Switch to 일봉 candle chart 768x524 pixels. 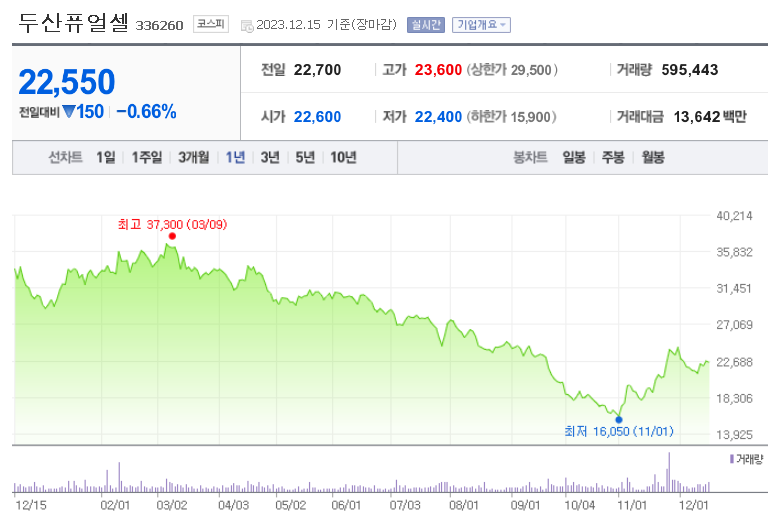574,157
